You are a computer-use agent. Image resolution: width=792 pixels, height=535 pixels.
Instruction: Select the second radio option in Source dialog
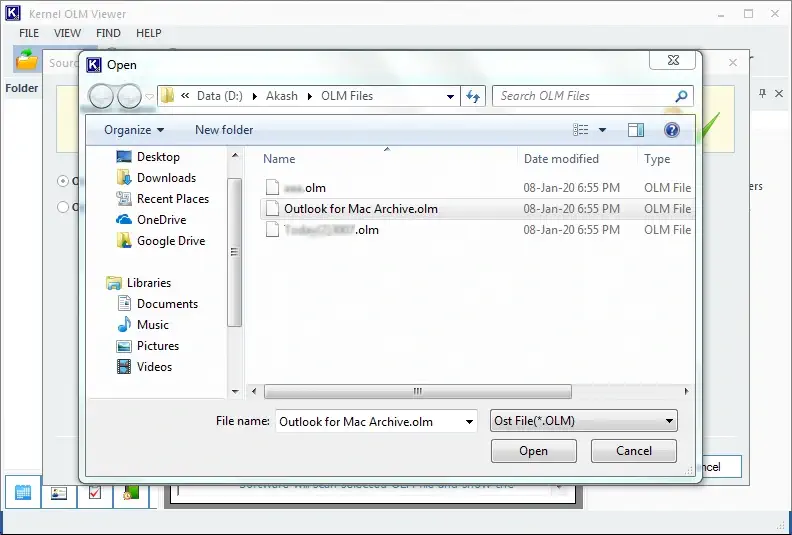click(x=63, y=207)
